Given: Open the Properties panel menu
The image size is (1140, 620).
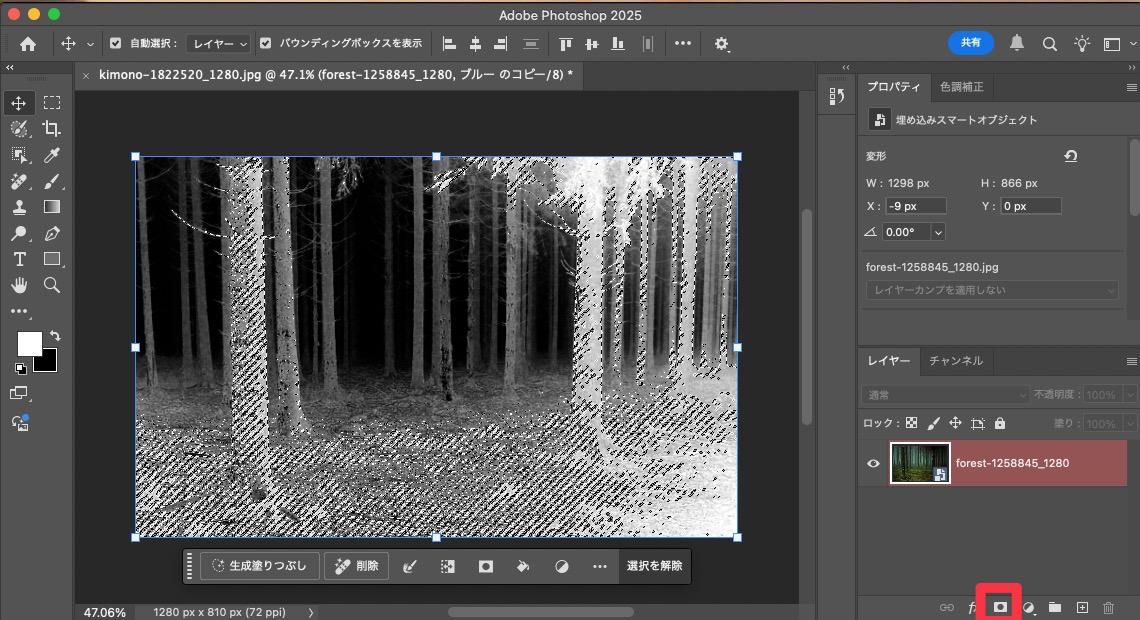Looking at the screenshot, I should point(1131,87).
